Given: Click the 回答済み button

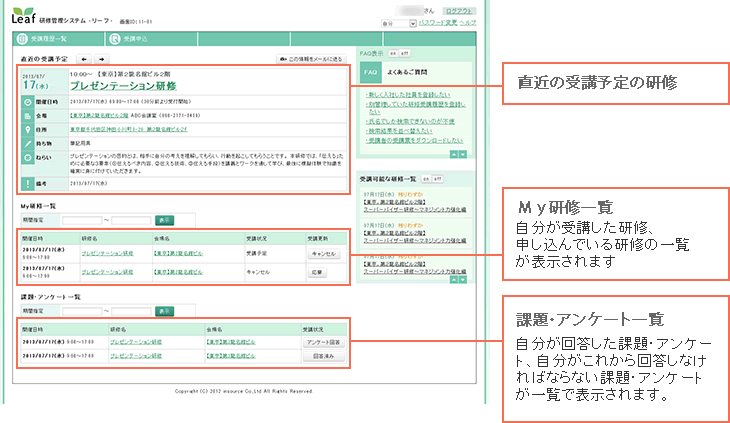Looking at the screenshot, I should point(324,356).
